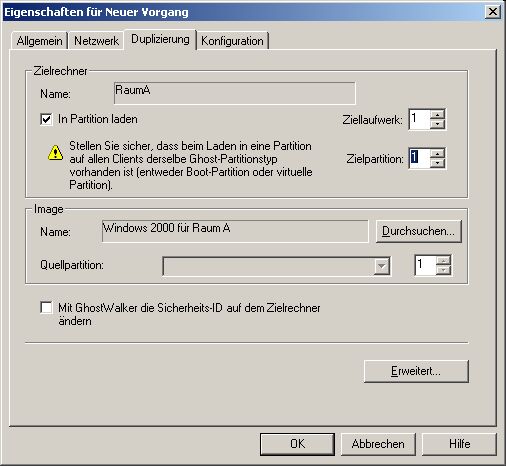Increase the Ziellaufwerk value with up arrow

(437, 114)
